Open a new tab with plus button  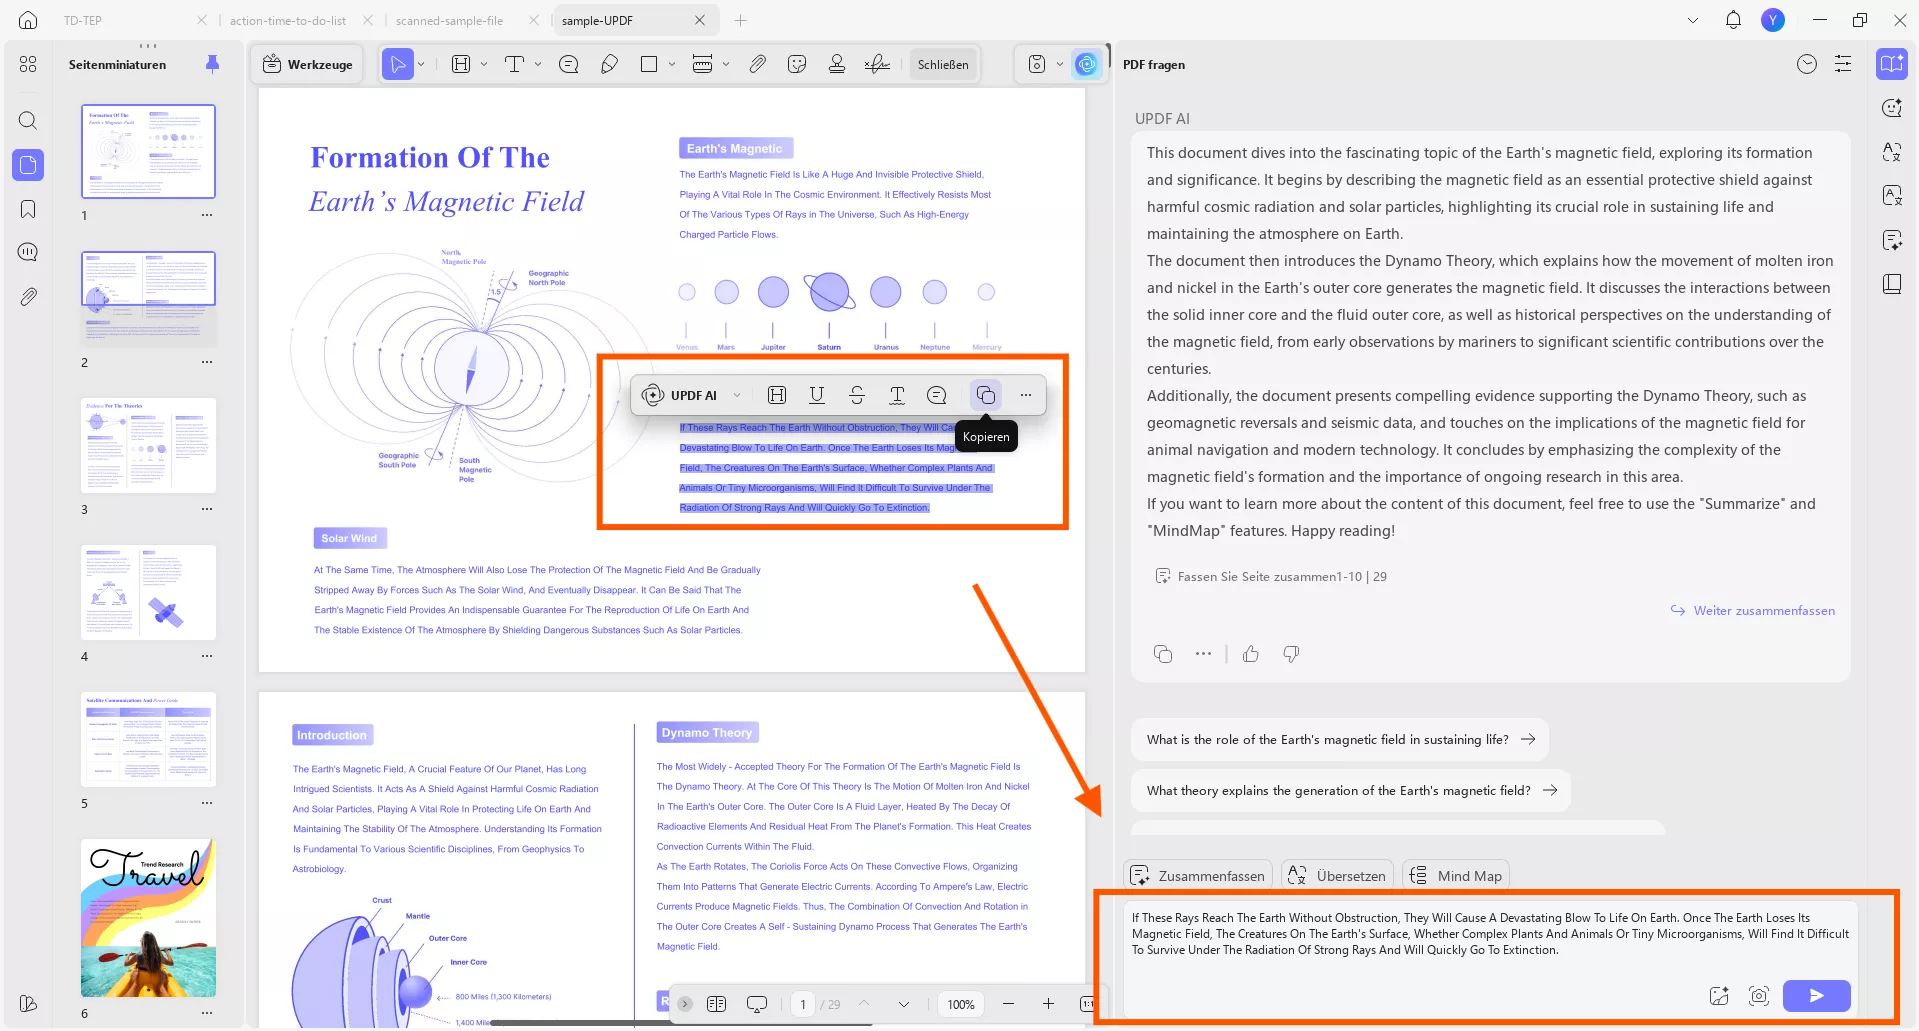[x=740, y=20]
